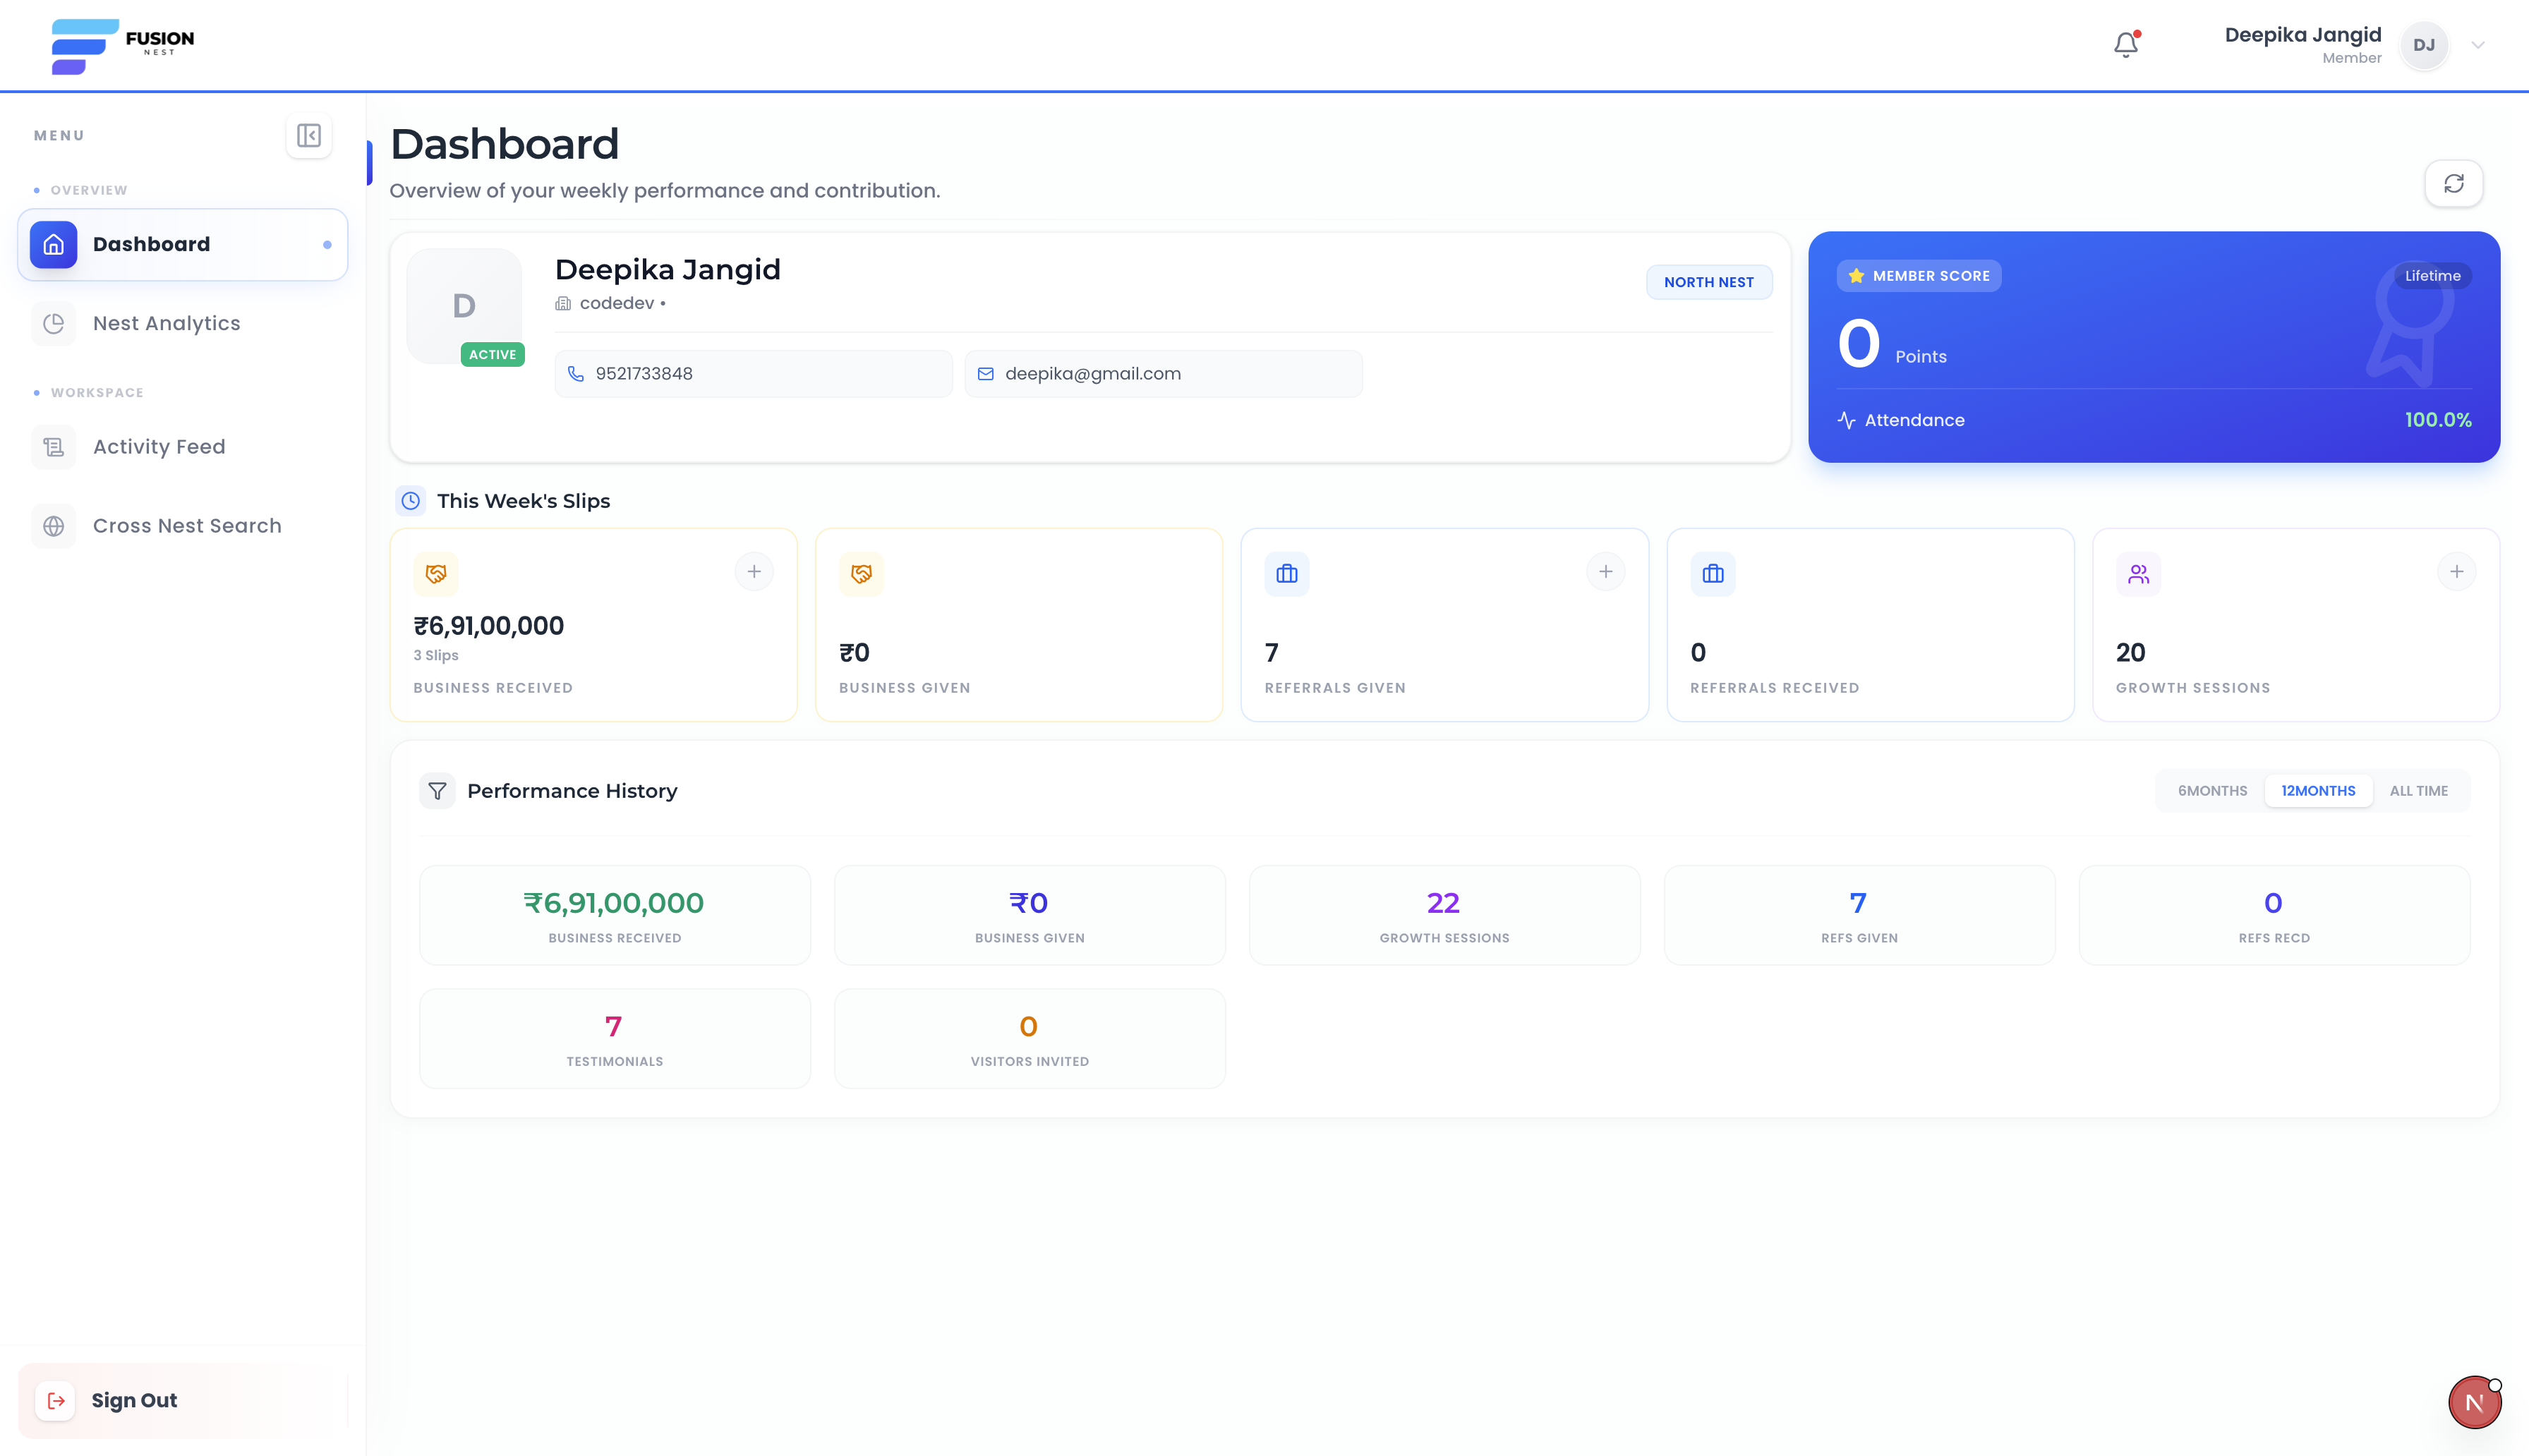Sign Out of Fusion Nest
Screen dimensions: 2529x1456
pos(133,1400)
